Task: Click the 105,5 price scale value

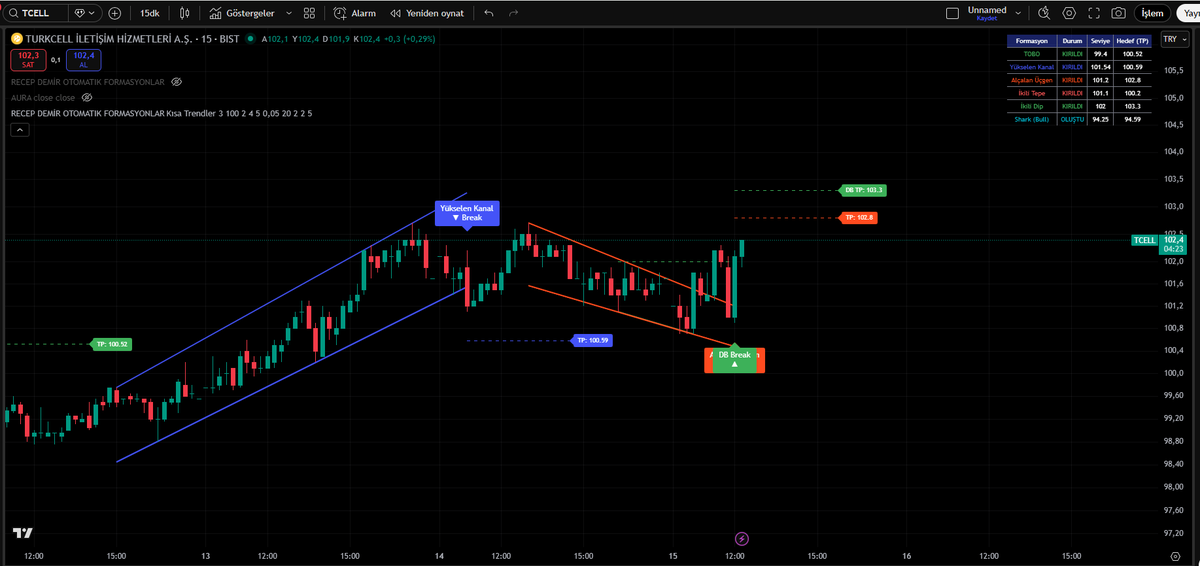Action: pyautogui.click(x=1172, y=70)
